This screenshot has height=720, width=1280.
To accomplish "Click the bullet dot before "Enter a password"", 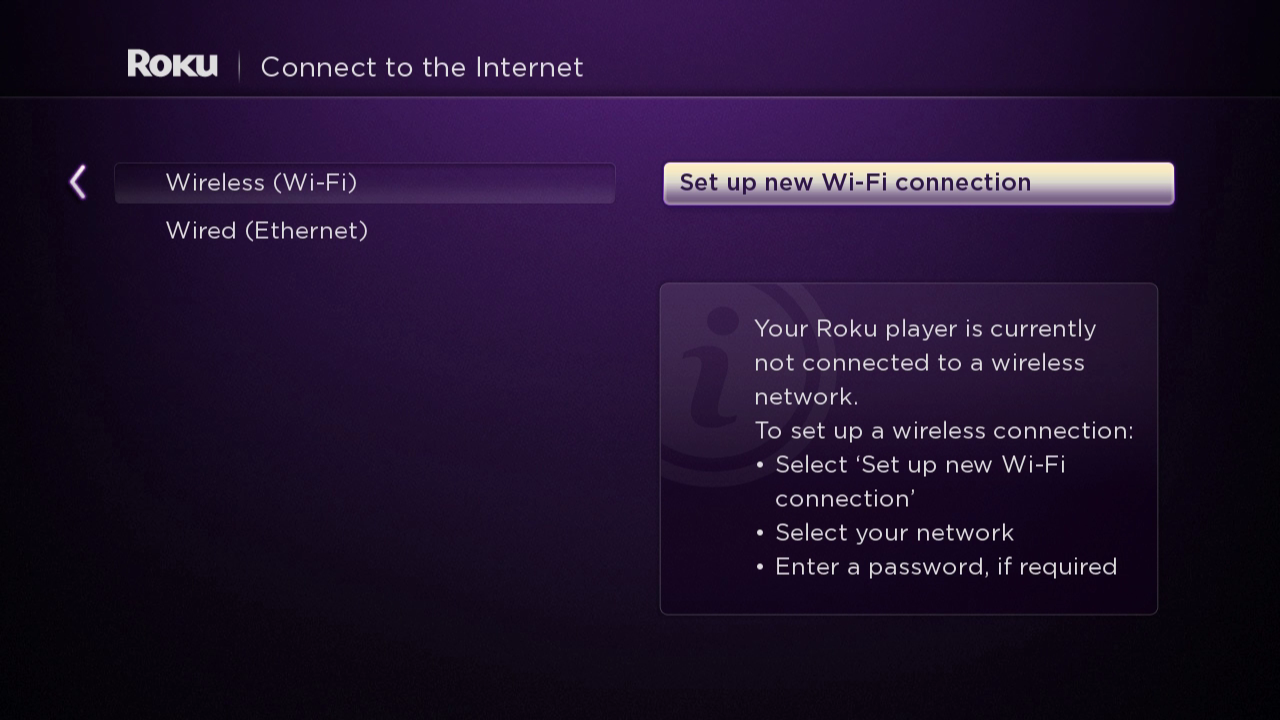I will (x=760, y=568).
